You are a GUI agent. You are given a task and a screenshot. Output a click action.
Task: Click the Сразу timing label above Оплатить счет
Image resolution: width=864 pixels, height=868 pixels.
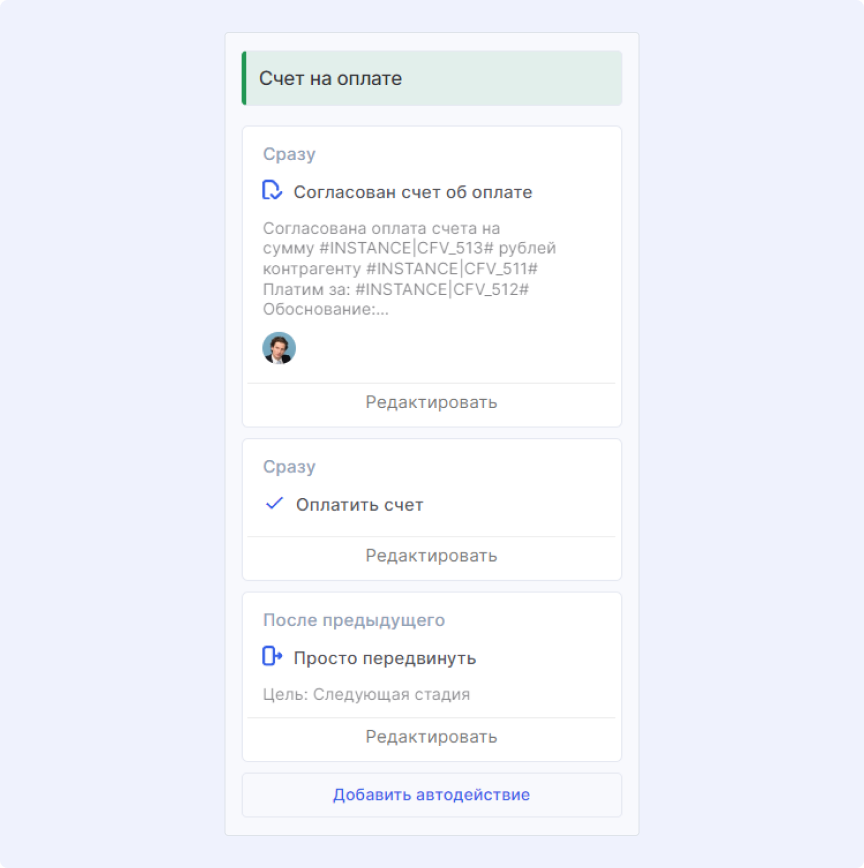(289, 467)
